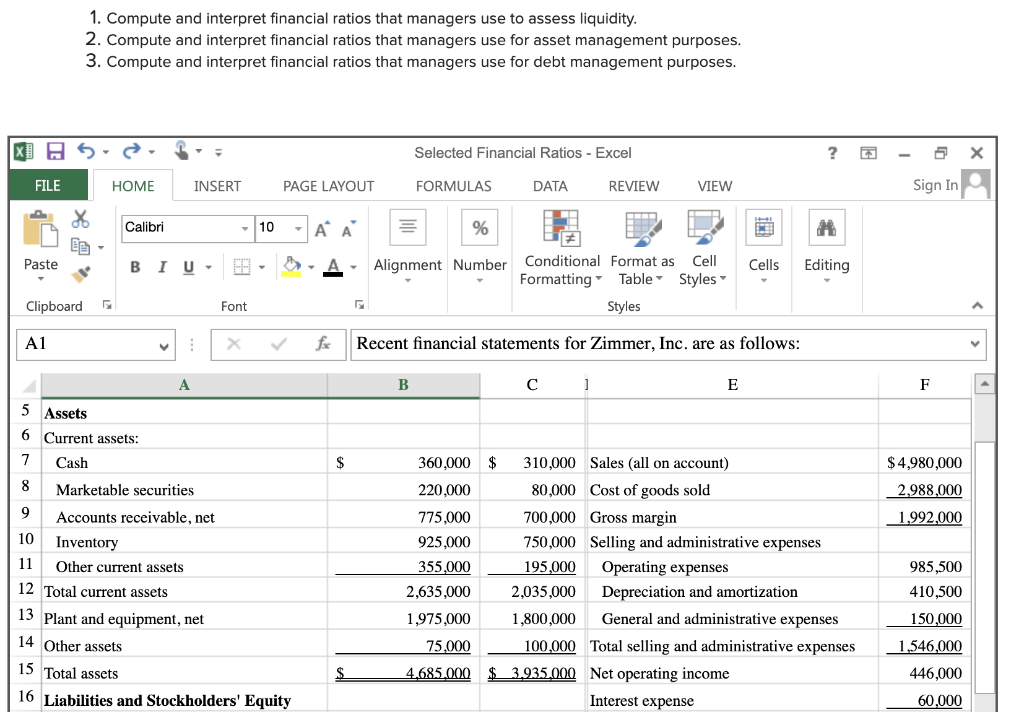Undo the last action

click(86, 152)
